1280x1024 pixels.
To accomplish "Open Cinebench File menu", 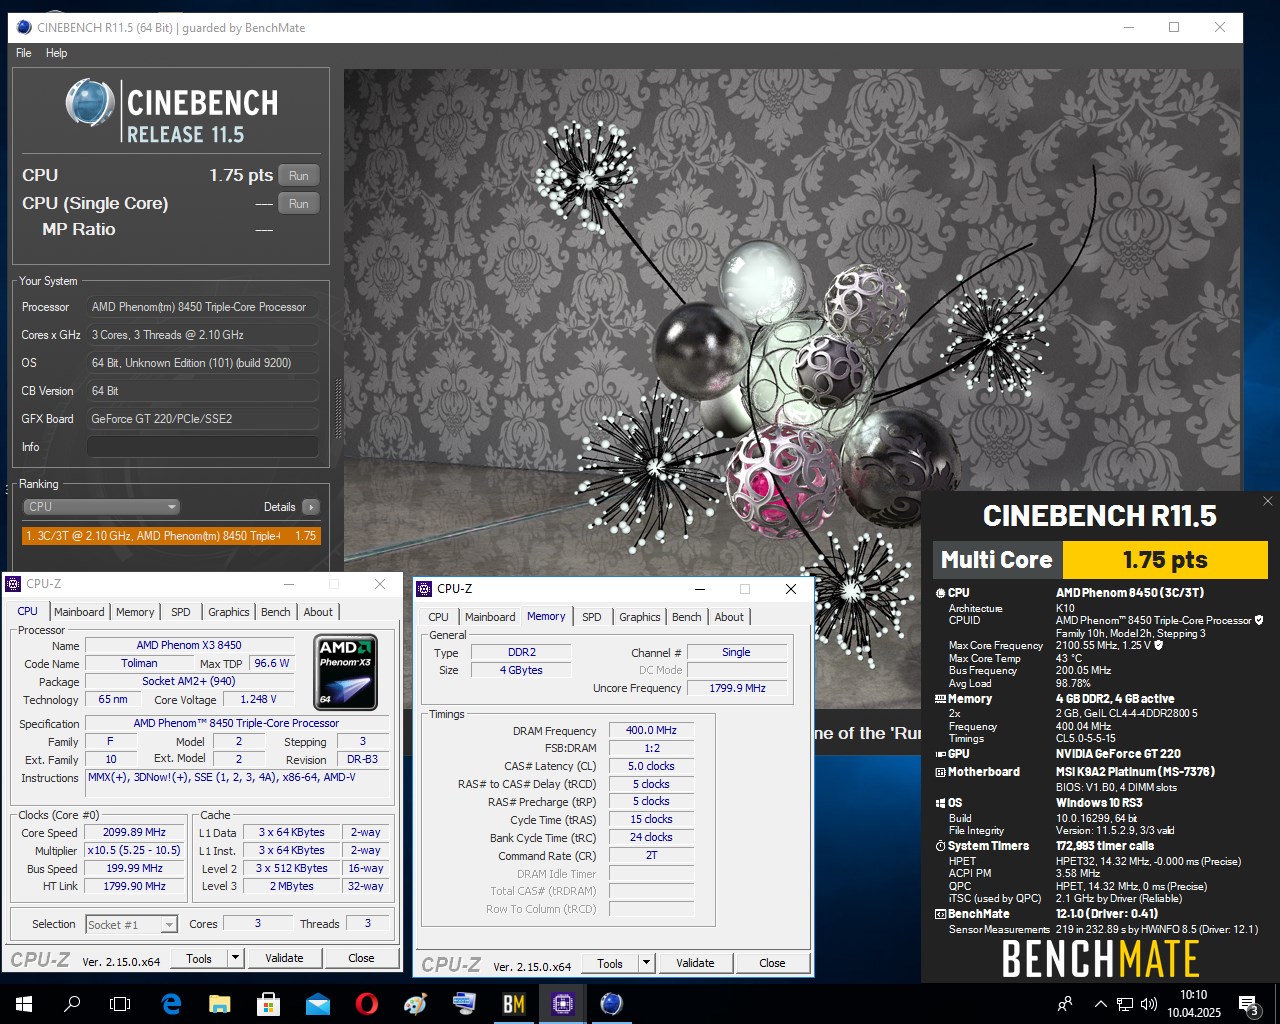I will [24, 53].
